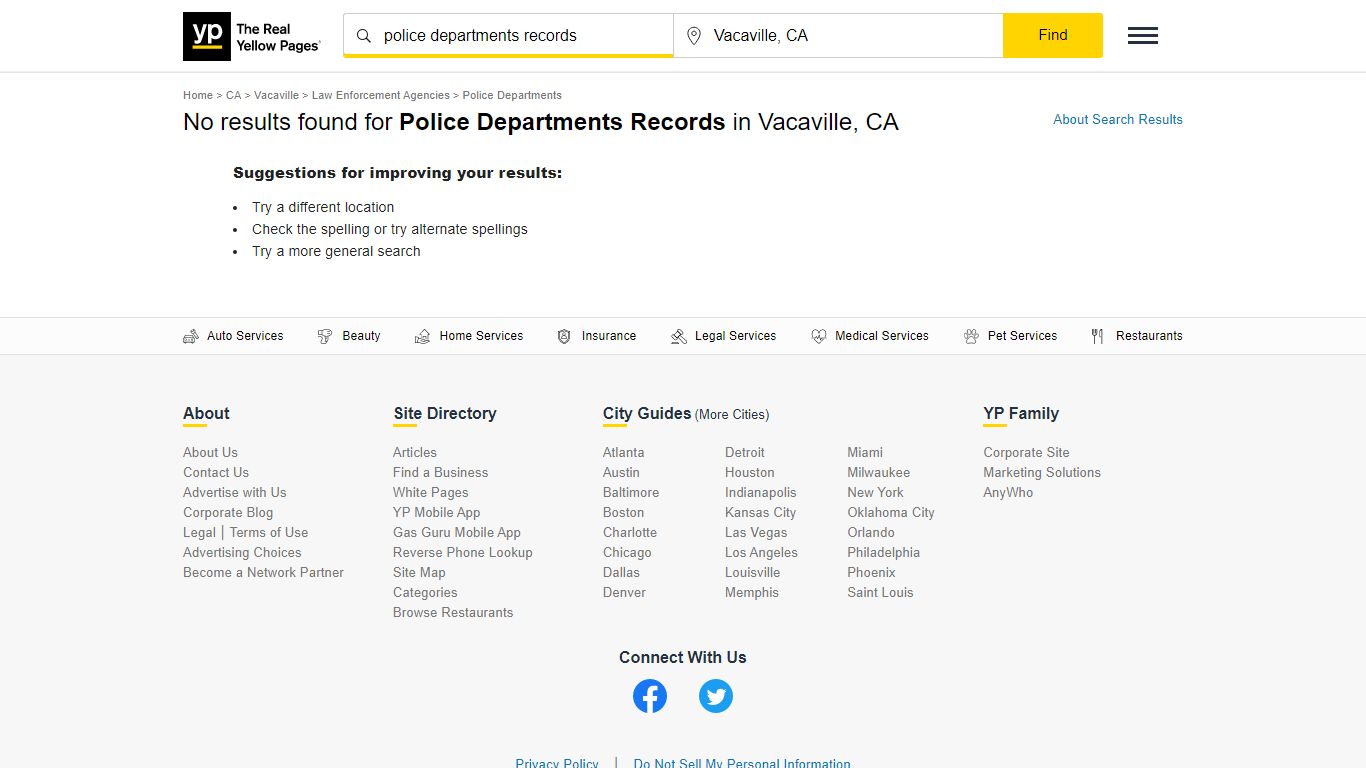
Task: Open the Twitter profile
Action: click(716, 696)
